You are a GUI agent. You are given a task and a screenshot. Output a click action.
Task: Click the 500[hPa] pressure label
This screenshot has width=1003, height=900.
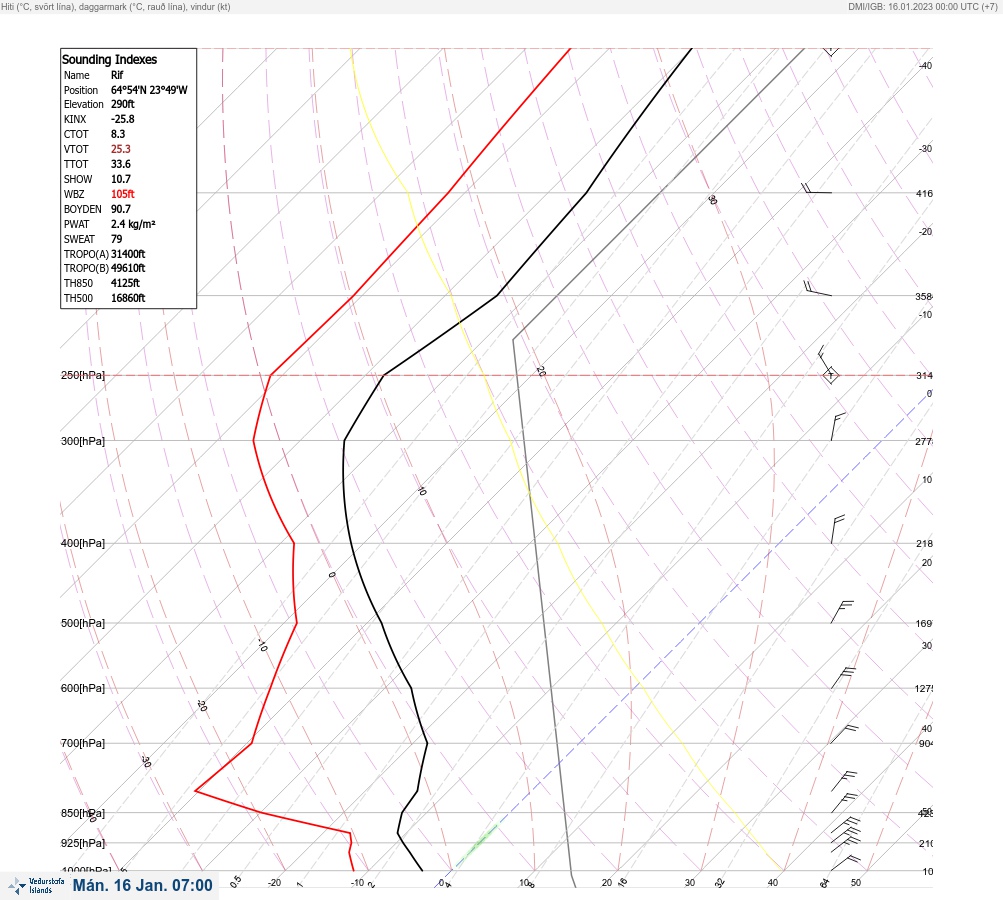click(x=83, y=623)
